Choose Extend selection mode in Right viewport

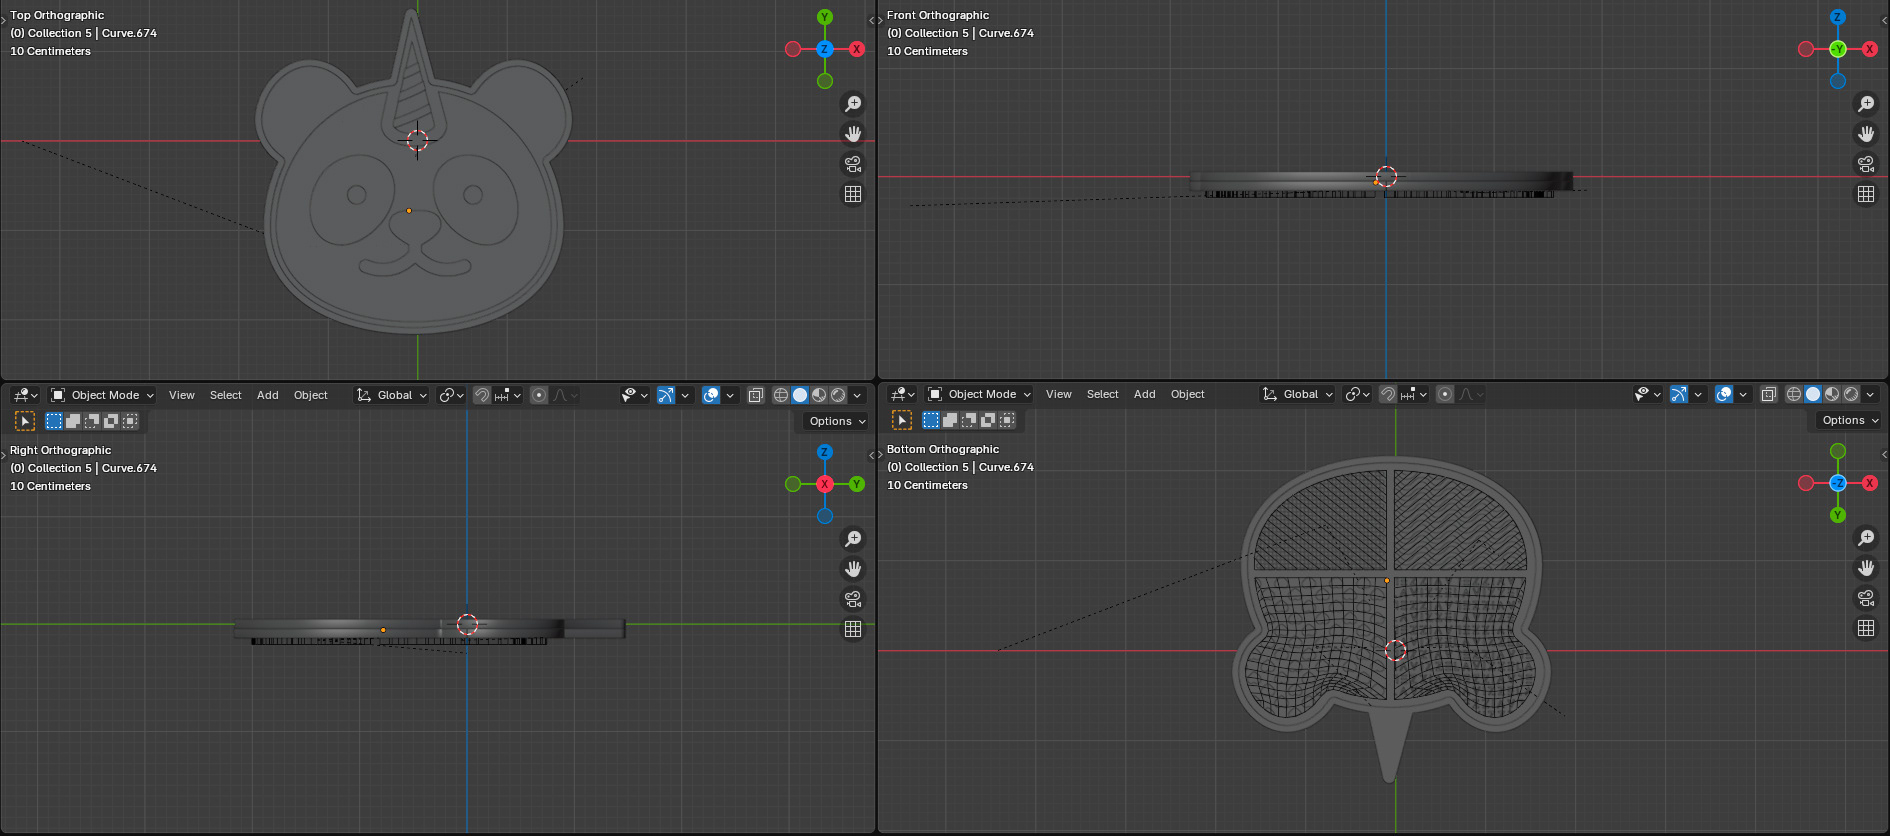click(73, 421)
